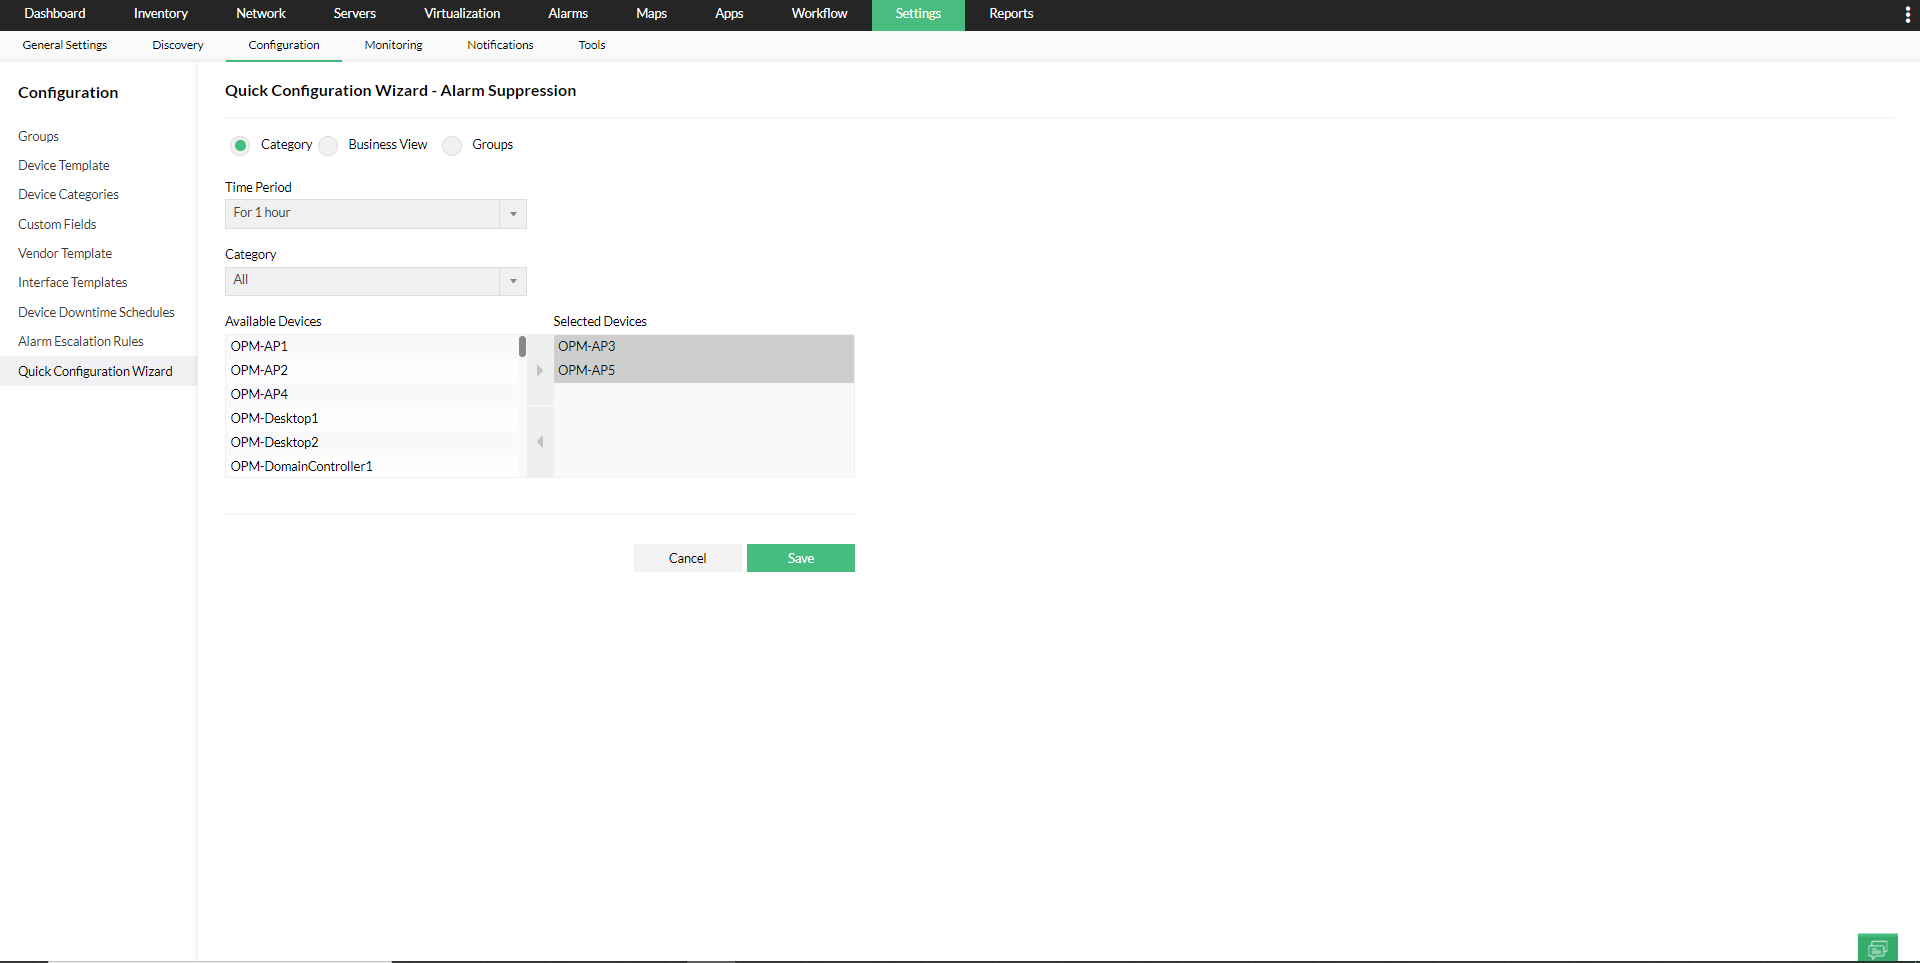Switch to the Monitoring tab

point(393,45)
